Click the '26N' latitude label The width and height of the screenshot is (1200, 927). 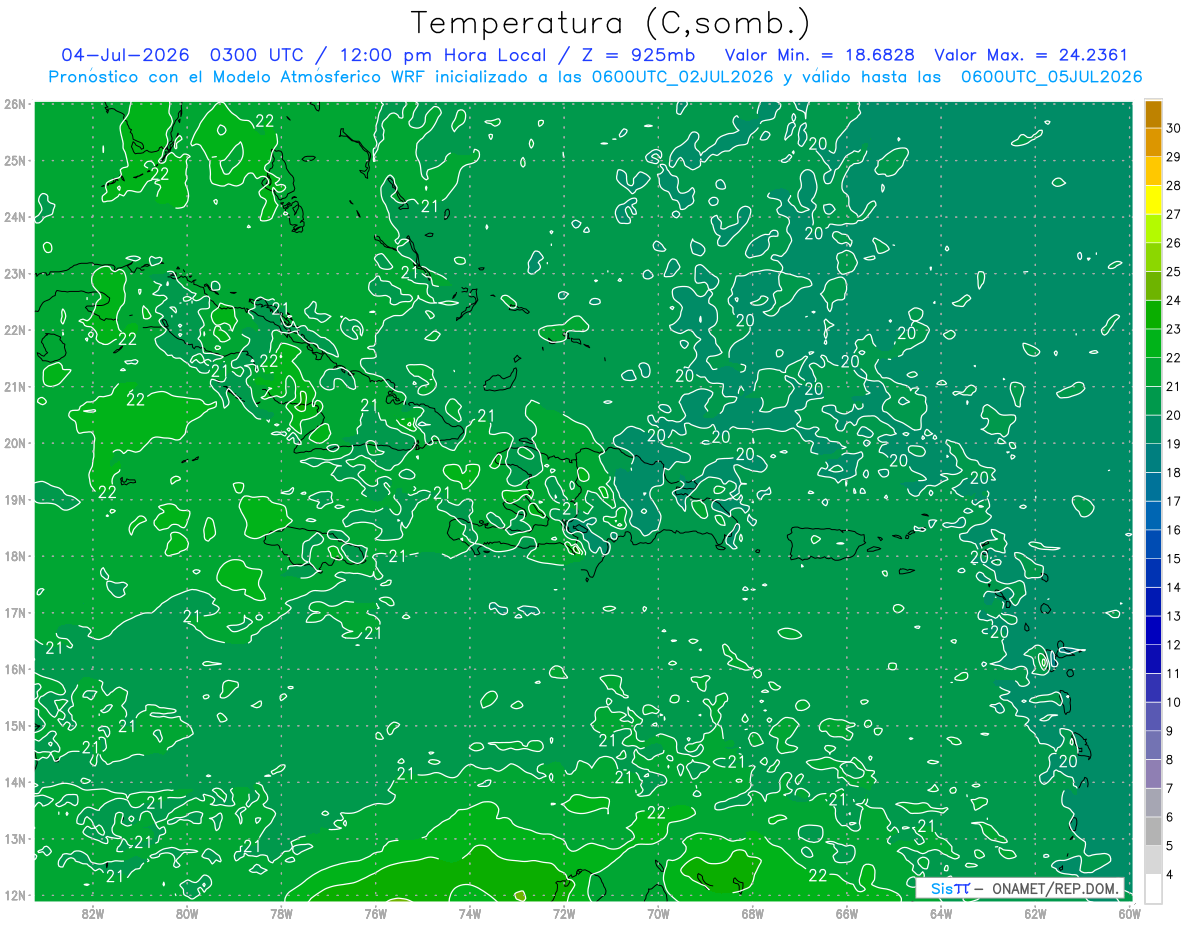point(14,104)
